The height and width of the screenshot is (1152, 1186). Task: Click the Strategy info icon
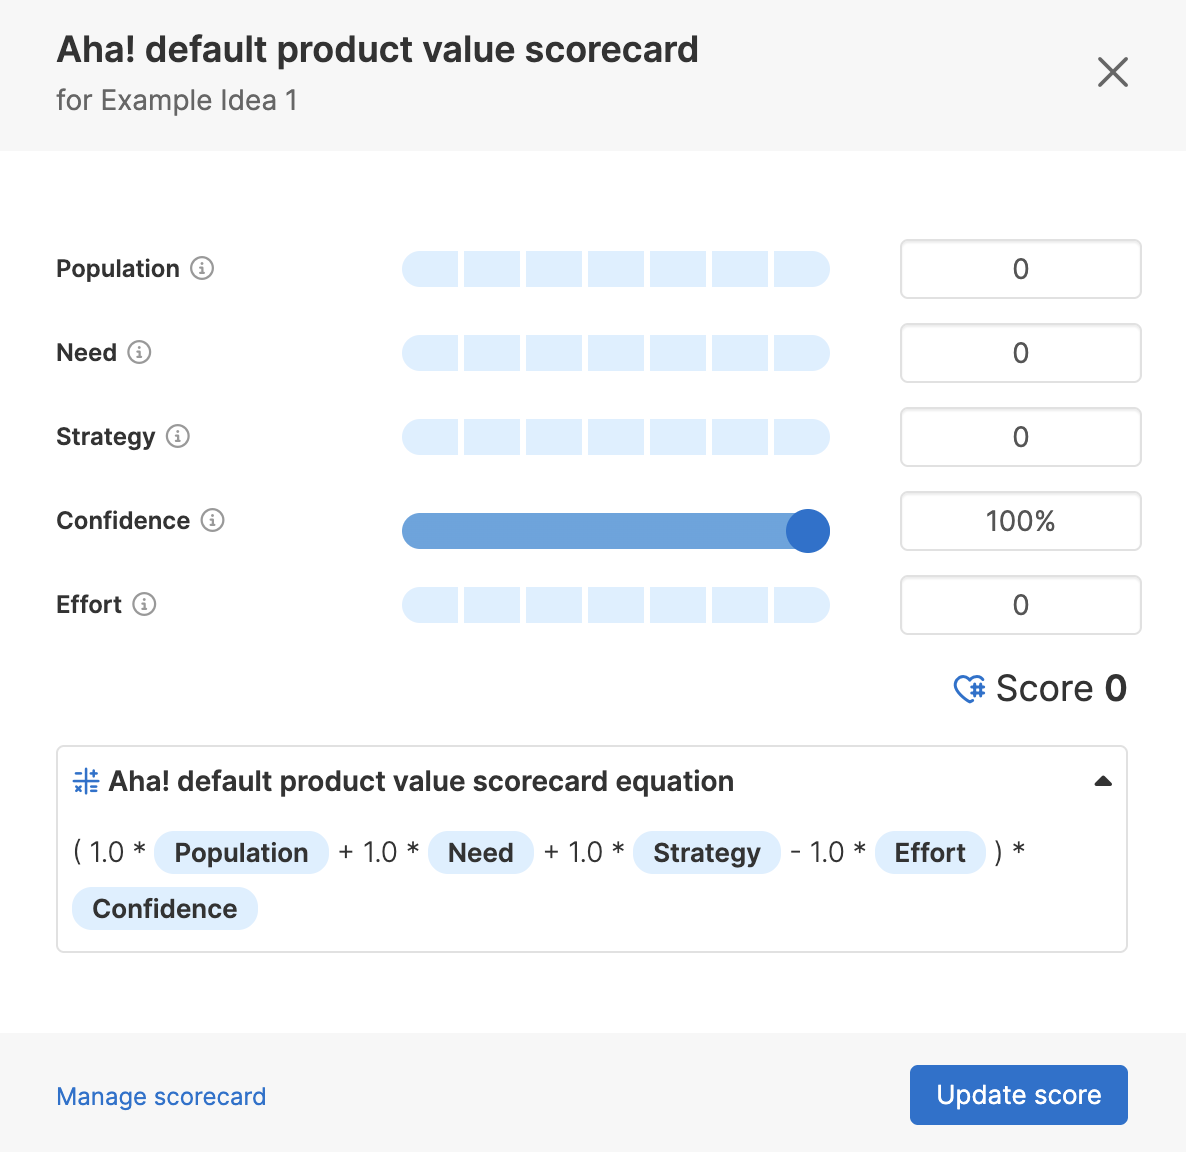pos(178,436)
